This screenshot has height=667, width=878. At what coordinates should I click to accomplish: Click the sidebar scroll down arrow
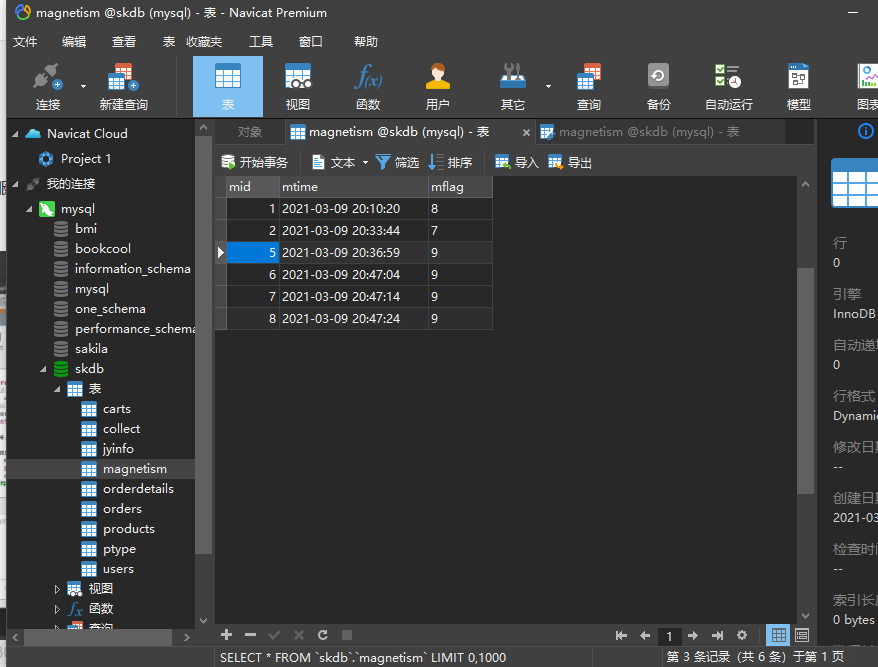point(203,621)
